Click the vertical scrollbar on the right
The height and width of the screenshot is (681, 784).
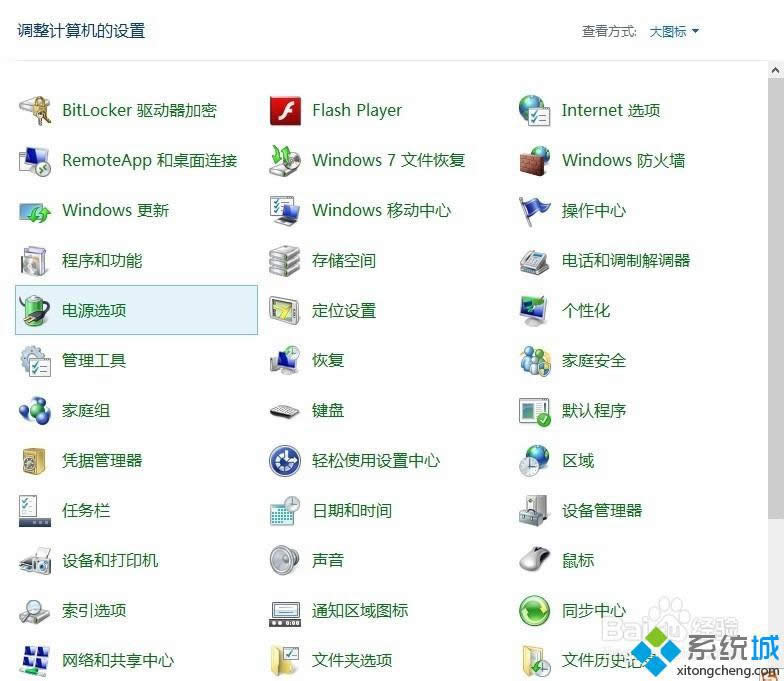tap(776, 300)
